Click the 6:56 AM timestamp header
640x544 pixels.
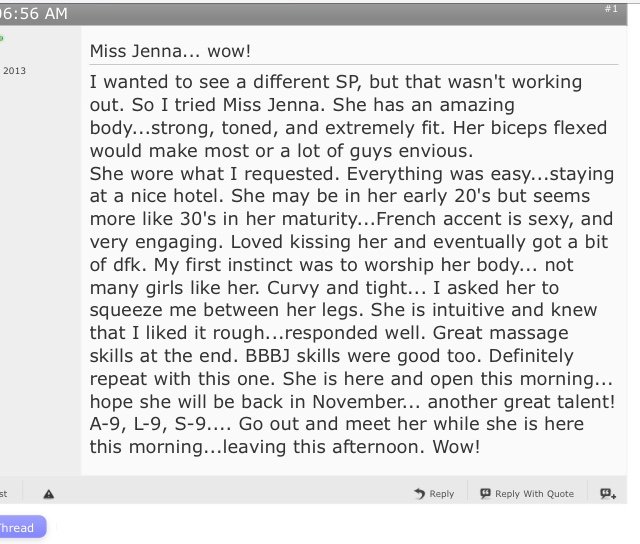coord(33,13)
